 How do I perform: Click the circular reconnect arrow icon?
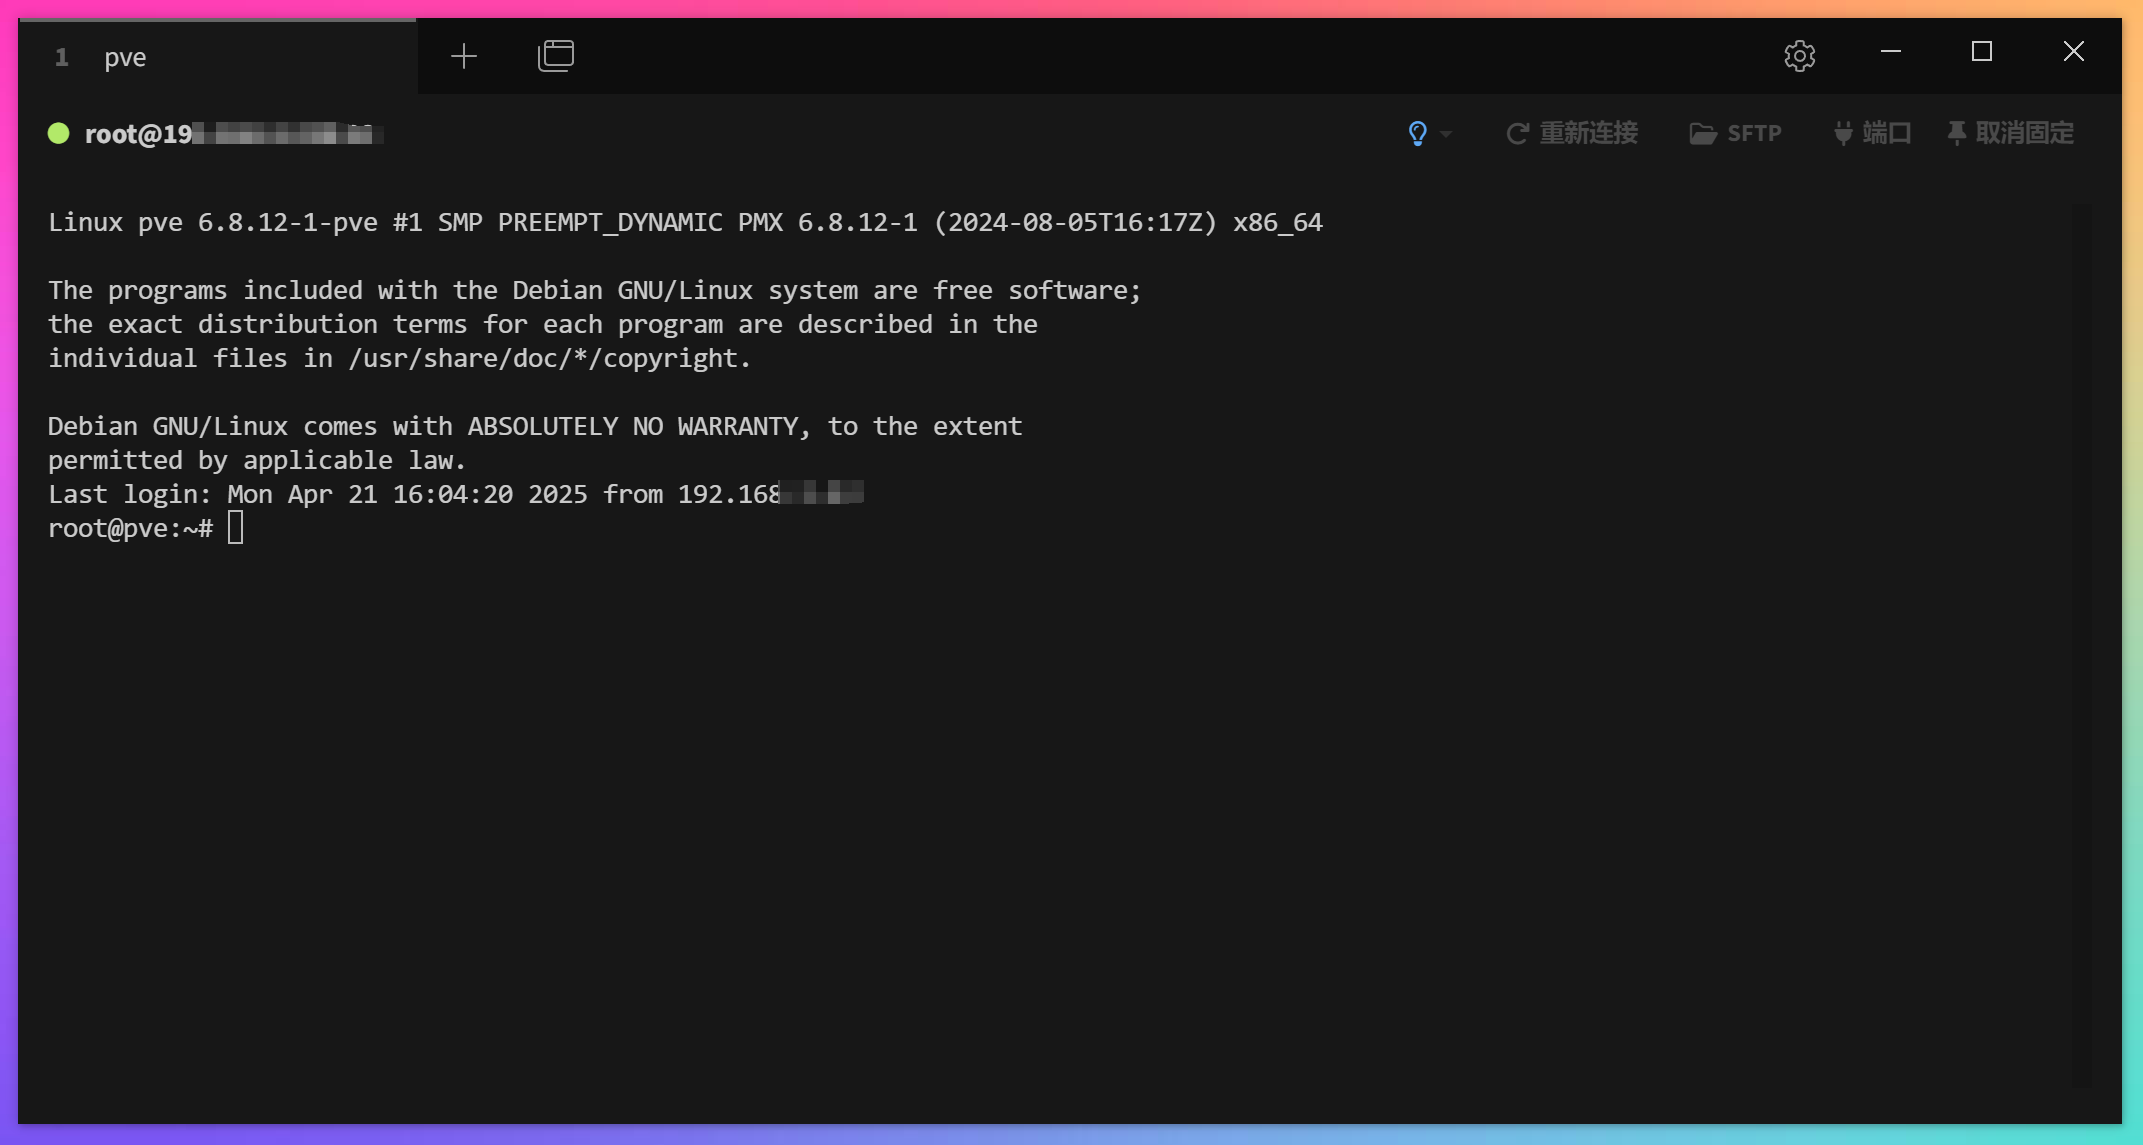1517,134
